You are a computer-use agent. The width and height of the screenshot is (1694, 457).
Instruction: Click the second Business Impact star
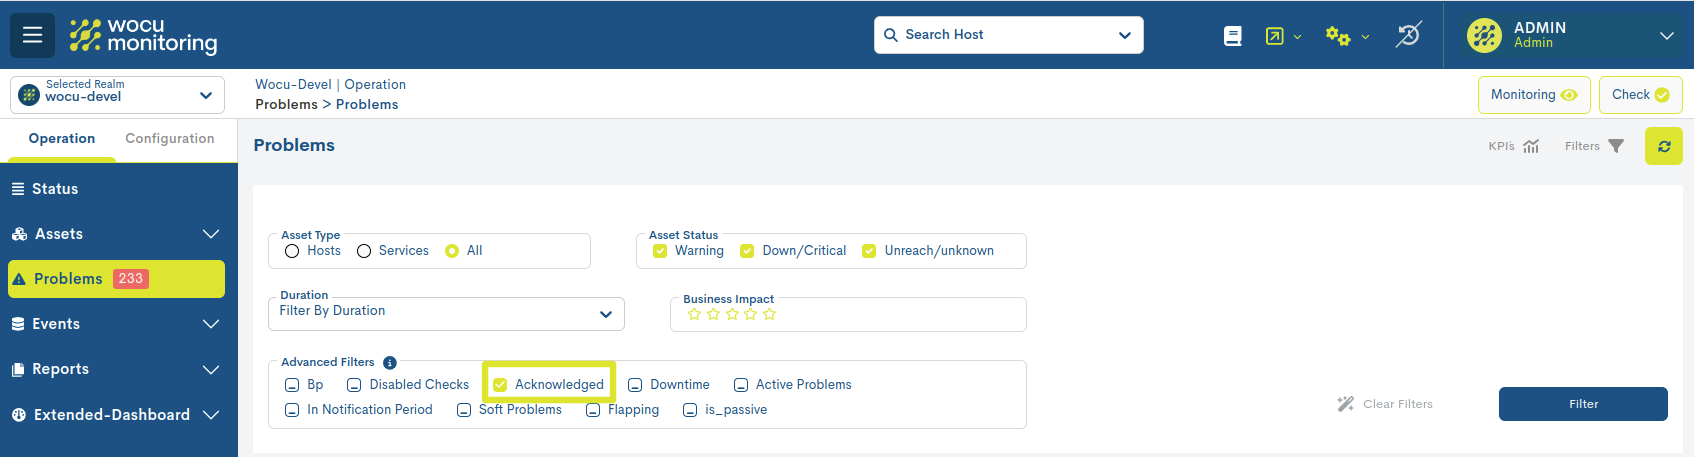click(713, 314)
